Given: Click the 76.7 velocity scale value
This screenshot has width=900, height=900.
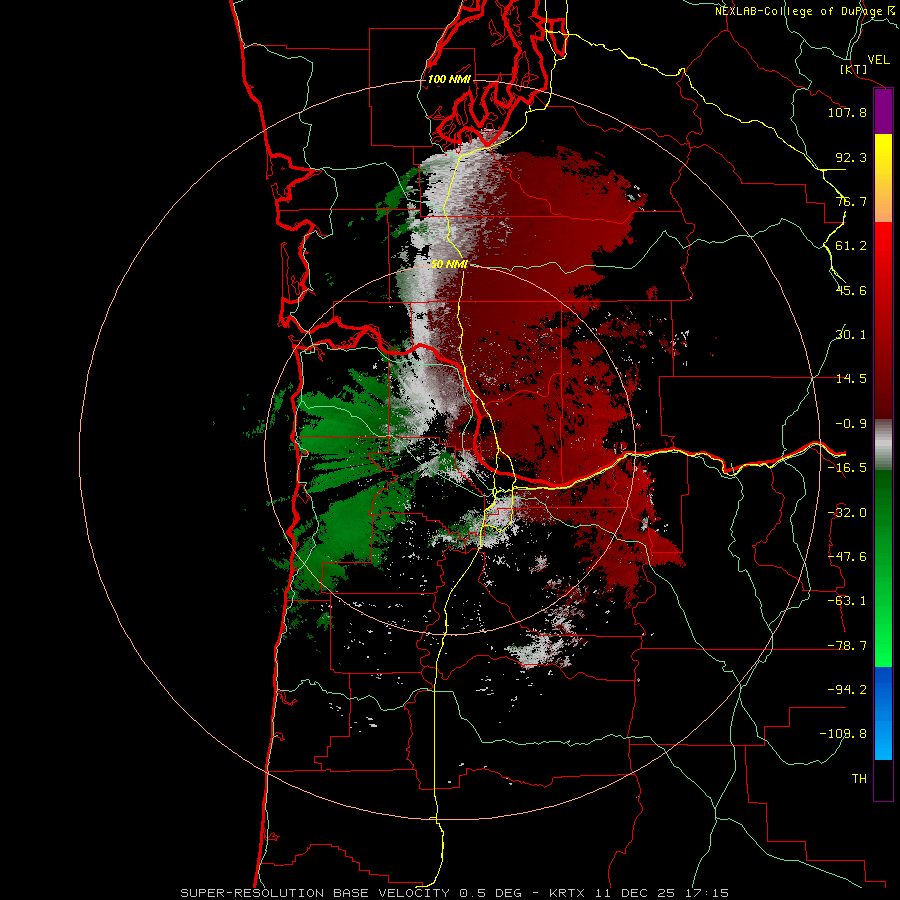Looking at the screenshot, I should [x=851, y=201].
